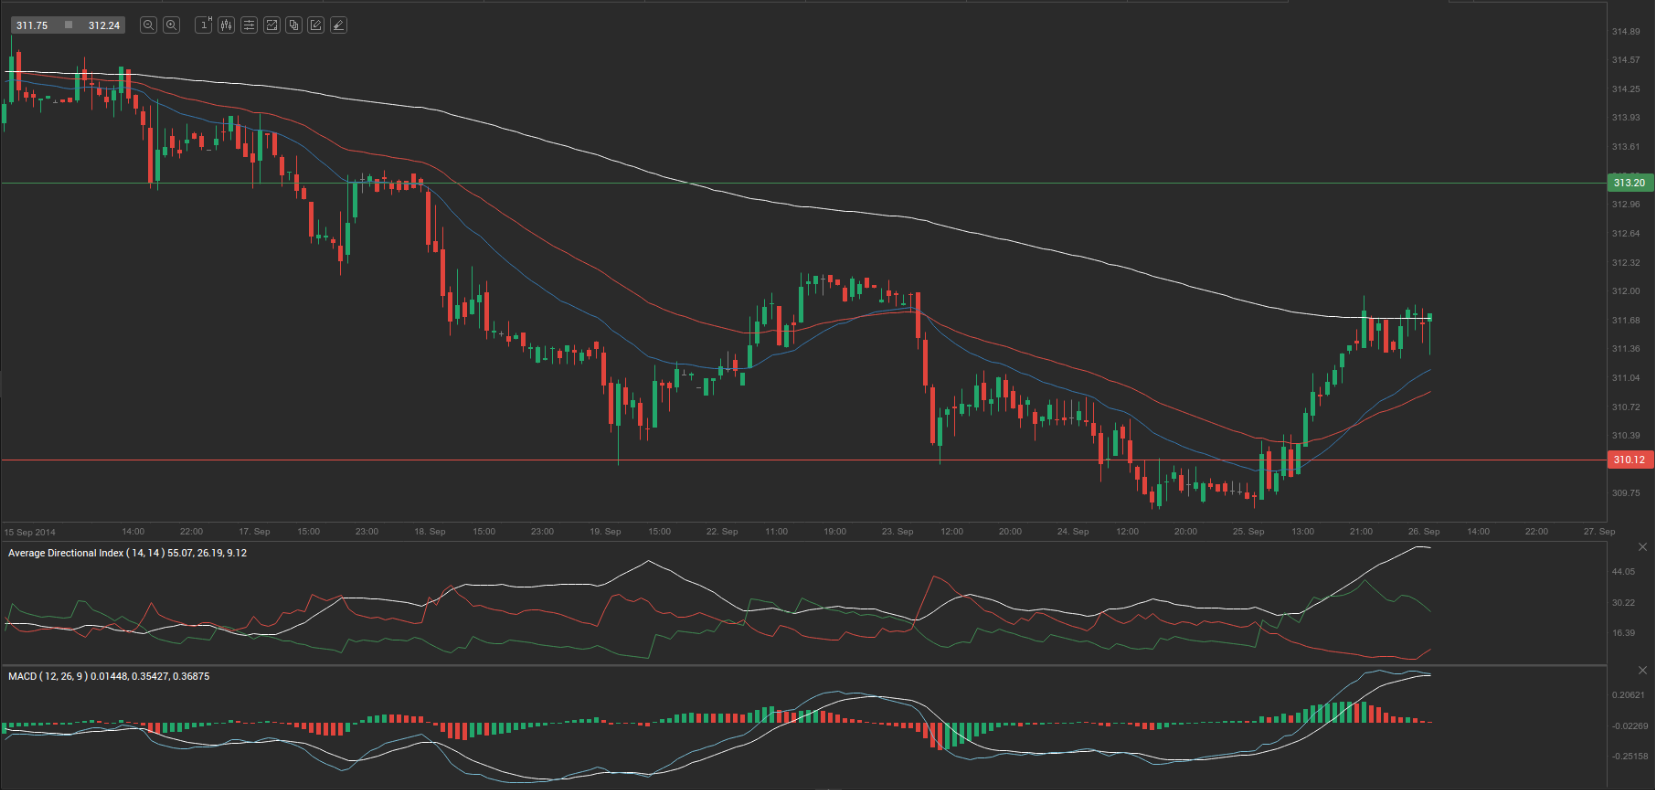Click the green 313.20 price level tag
Image resolution: width=1655 pixels, height=790 pixels.
pos(1629,183)
